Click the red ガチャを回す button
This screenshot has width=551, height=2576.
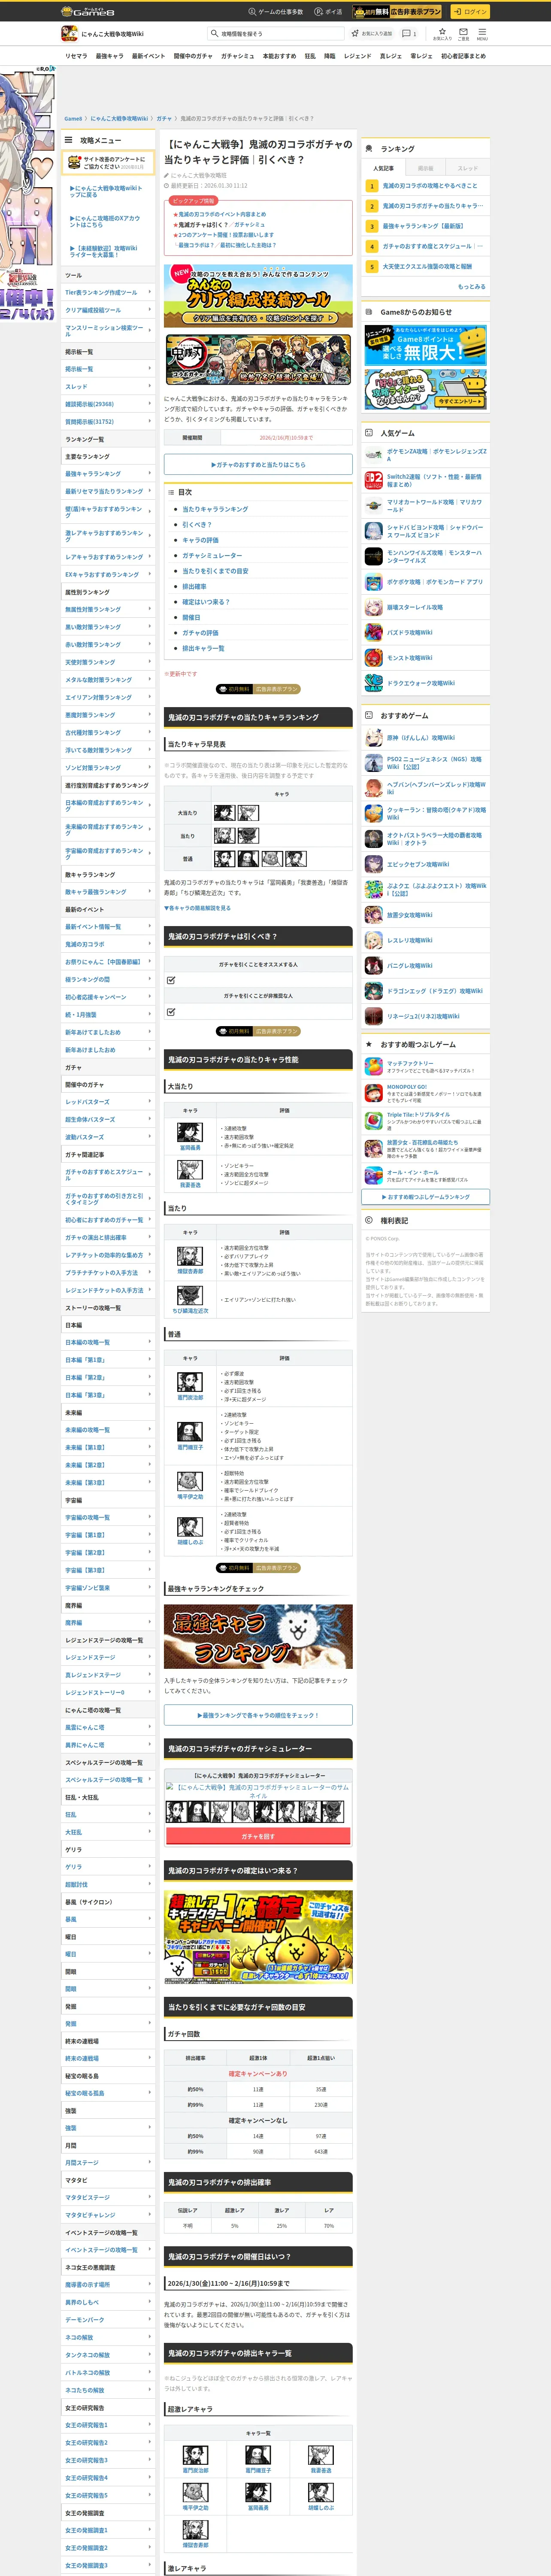(x=258, y=1836)
